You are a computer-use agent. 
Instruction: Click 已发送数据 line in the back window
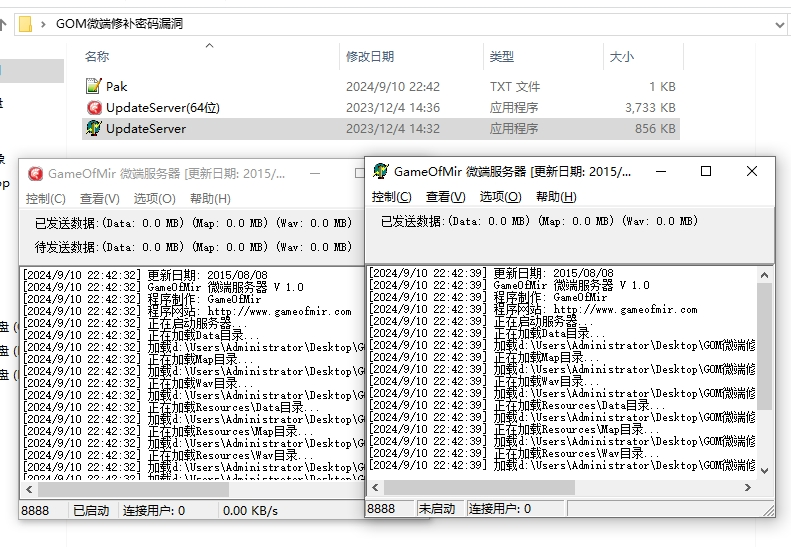(193, 223)
